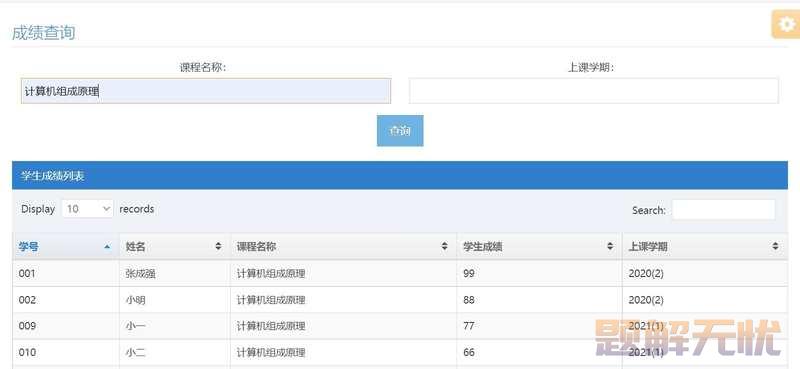Click 计算机组成原理 in row 001
The width and height of the screenshot is (800, 369).
[271, 274]
